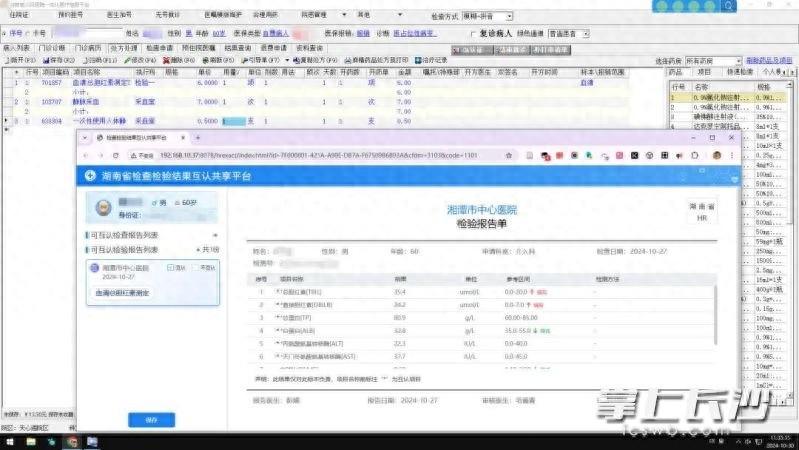
Task: Click the patient avatar in sidebar
Action: (102, 206)
